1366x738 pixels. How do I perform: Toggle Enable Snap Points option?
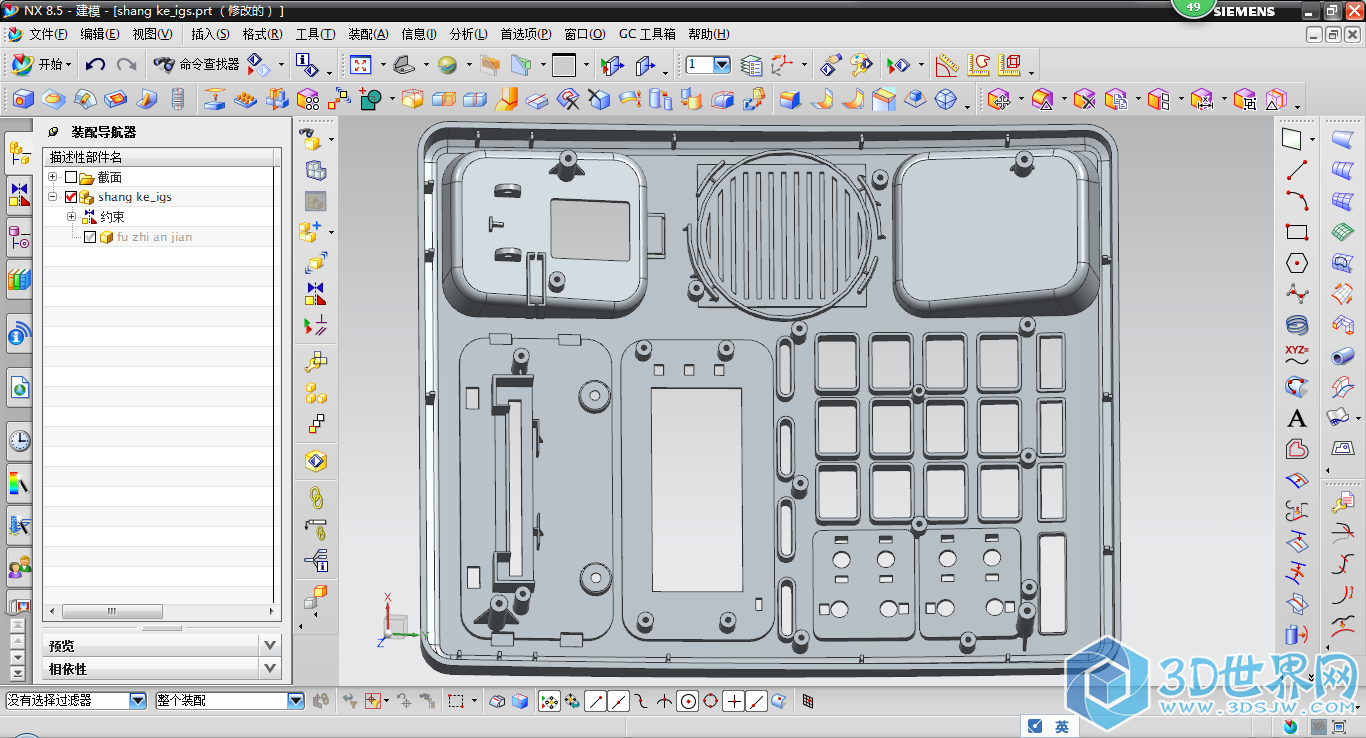pos(549,701)
